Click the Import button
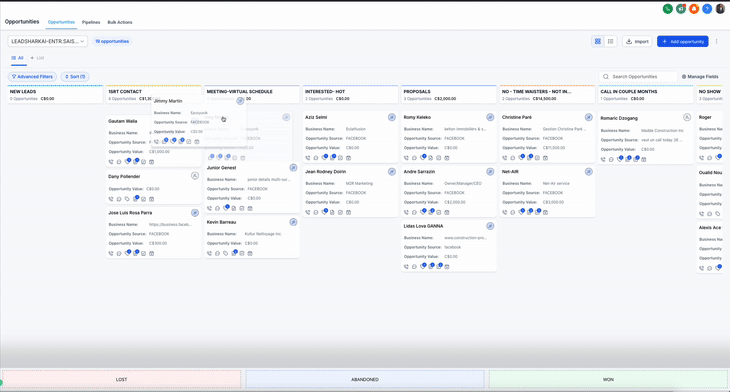The width and height of the screenshot is (730, 392). click(637, 41)
